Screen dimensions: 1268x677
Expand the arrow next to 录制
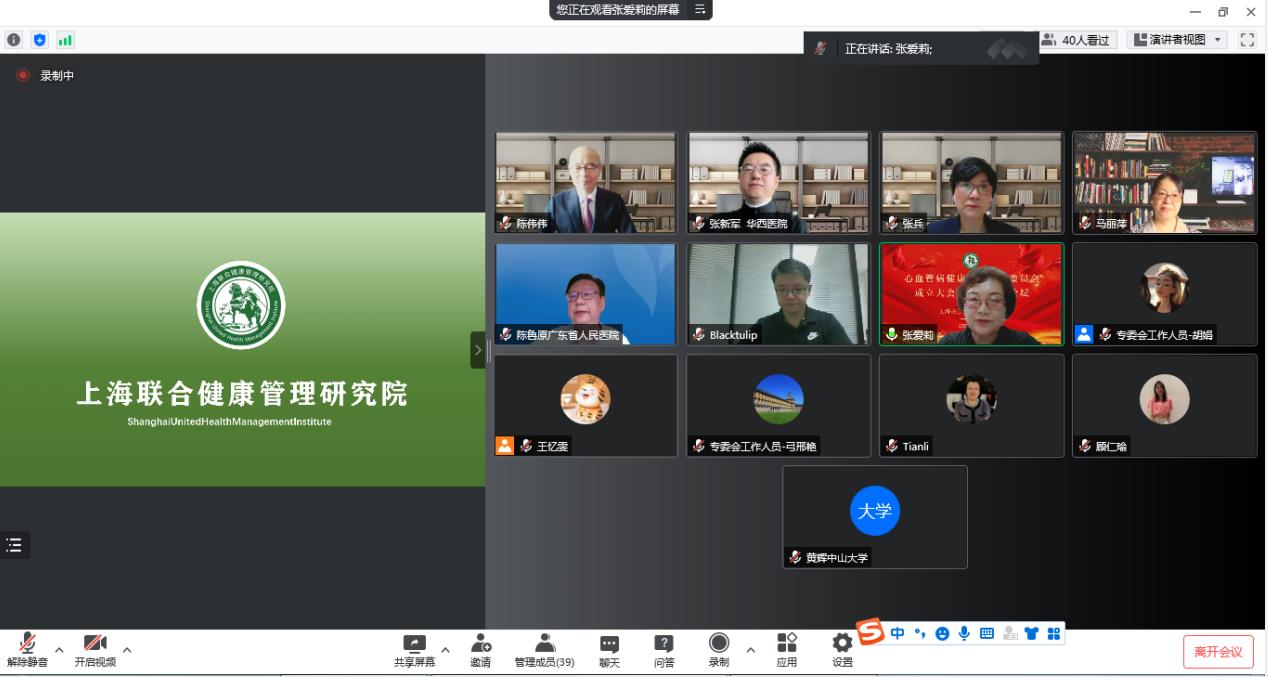pyautogui.click(x=750, y=651)
